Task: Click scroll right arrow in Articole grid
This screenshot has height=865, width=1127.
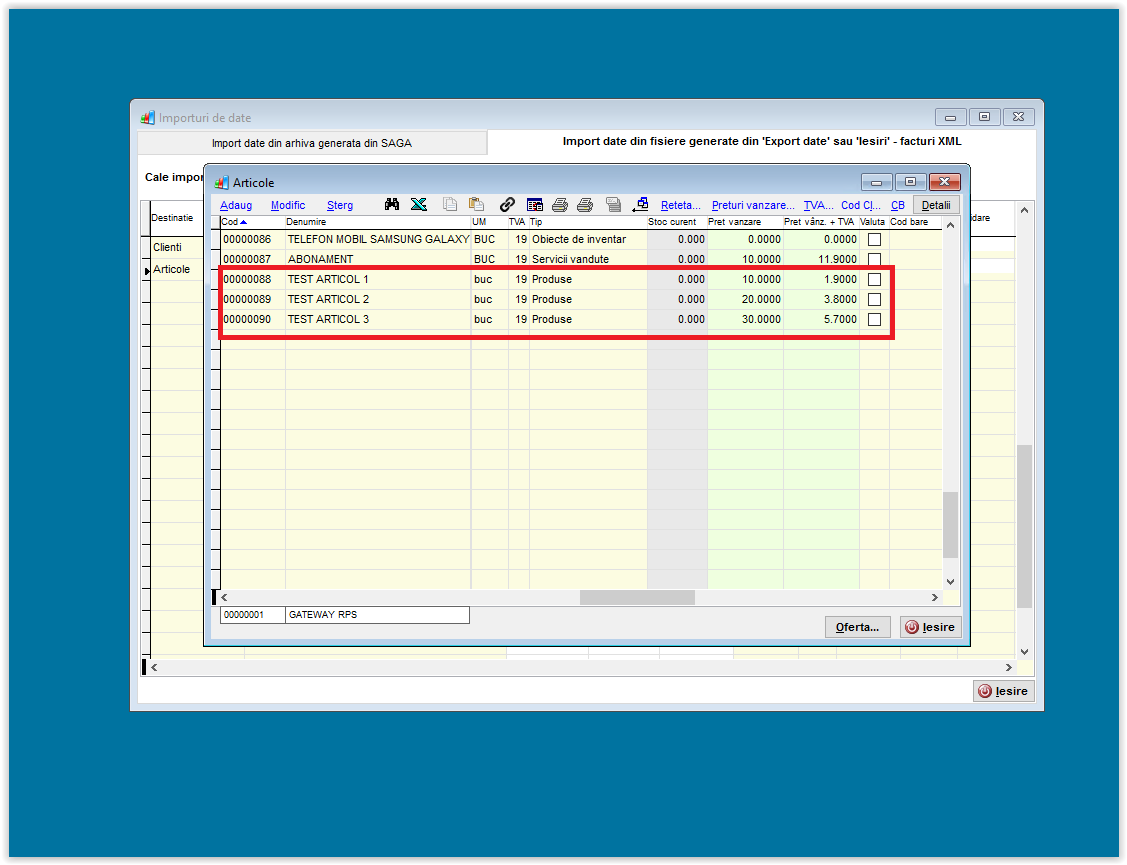Action: click(x=934, y=598)
